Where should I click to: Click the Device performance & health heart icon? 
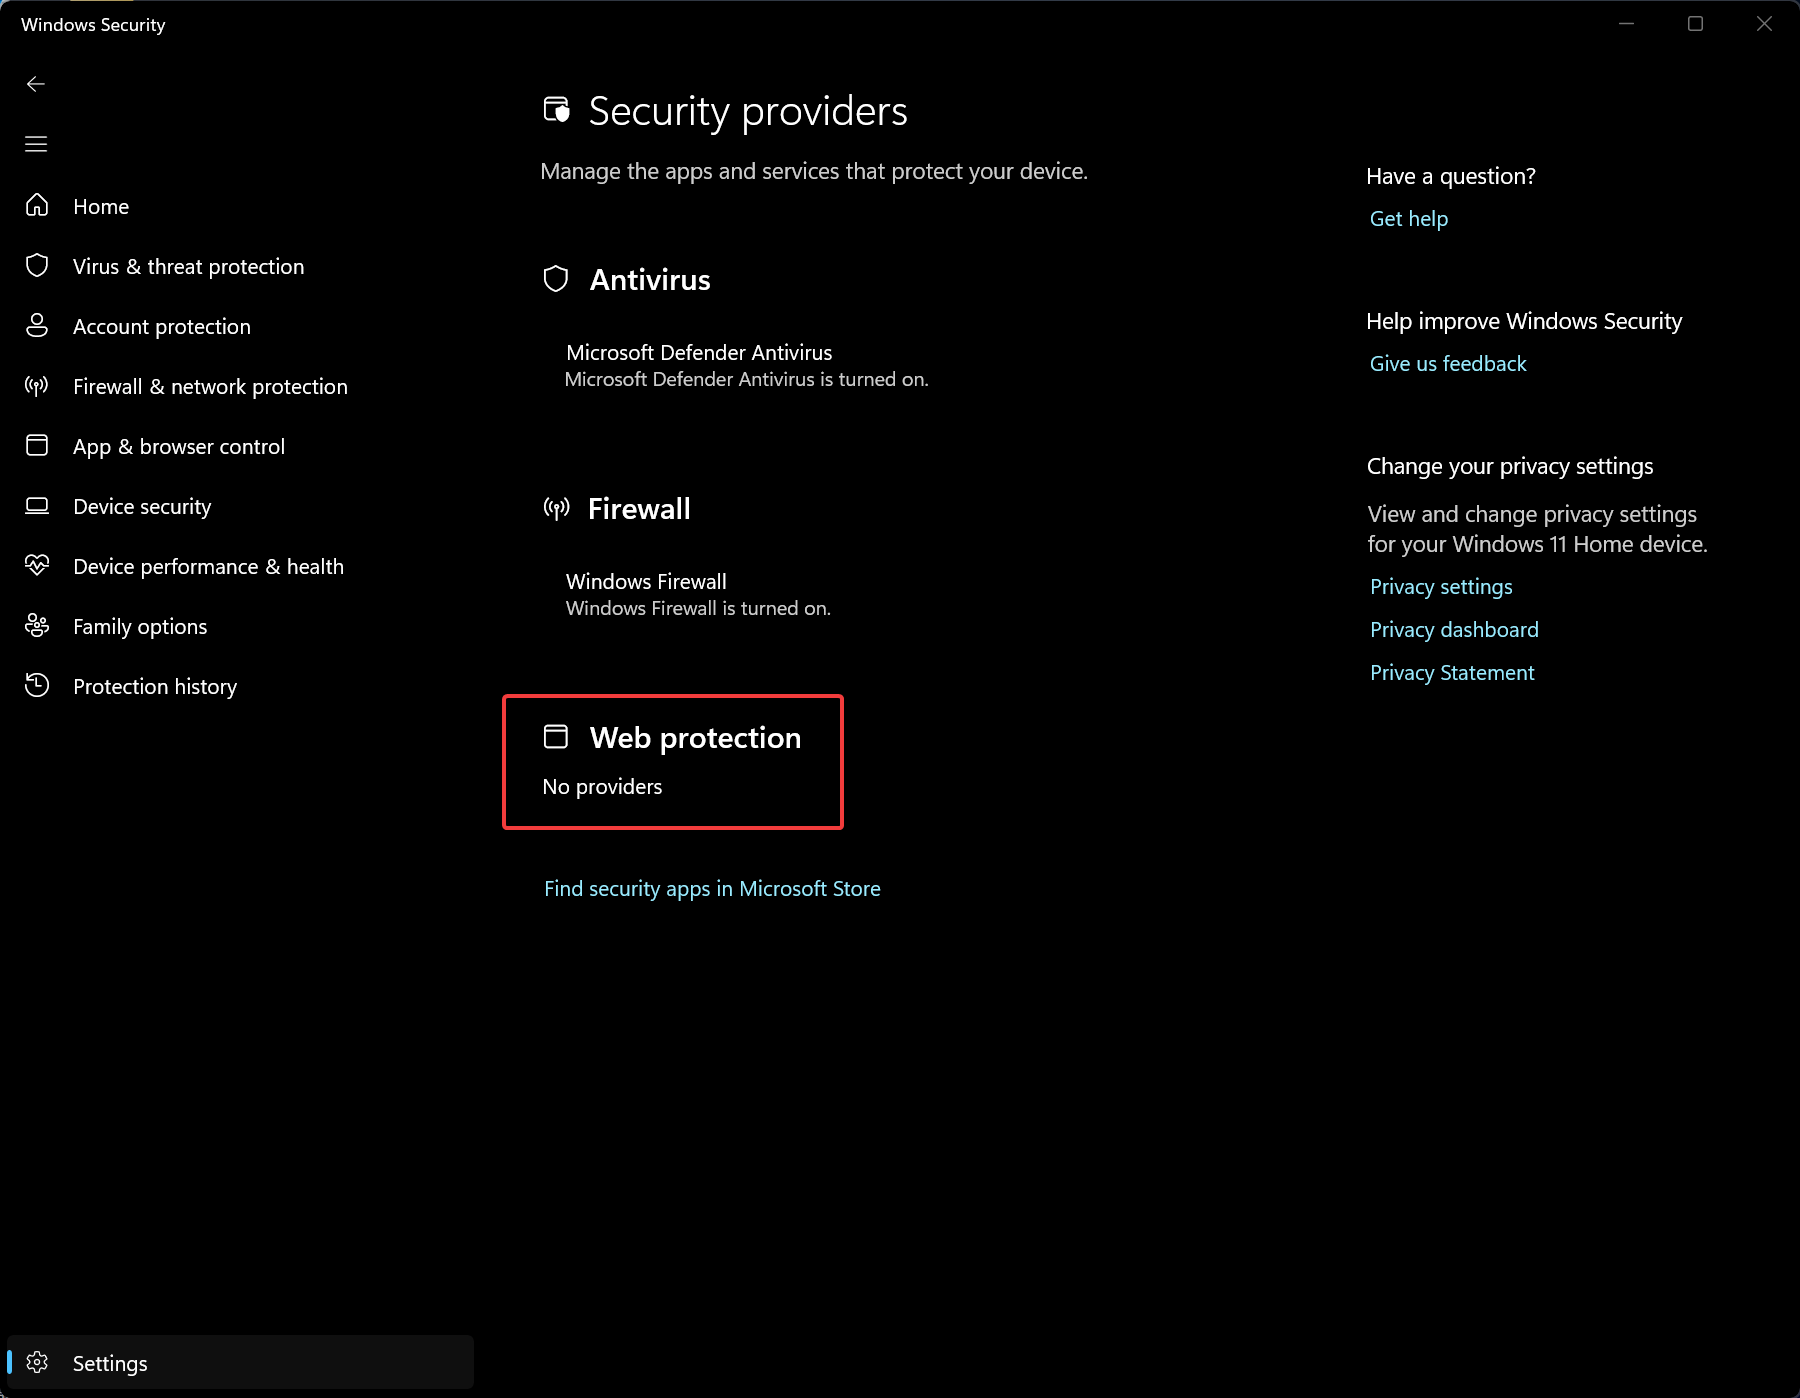pos(37,566)
